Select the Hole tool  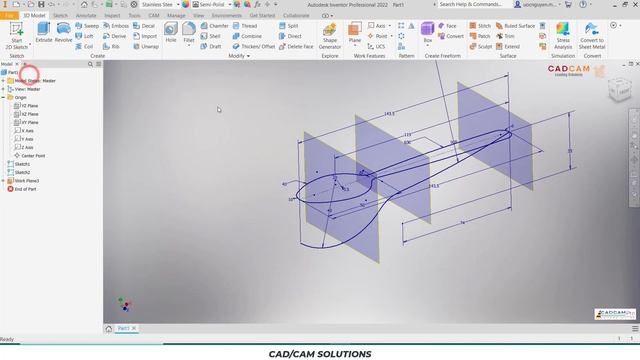pos(171,33)
